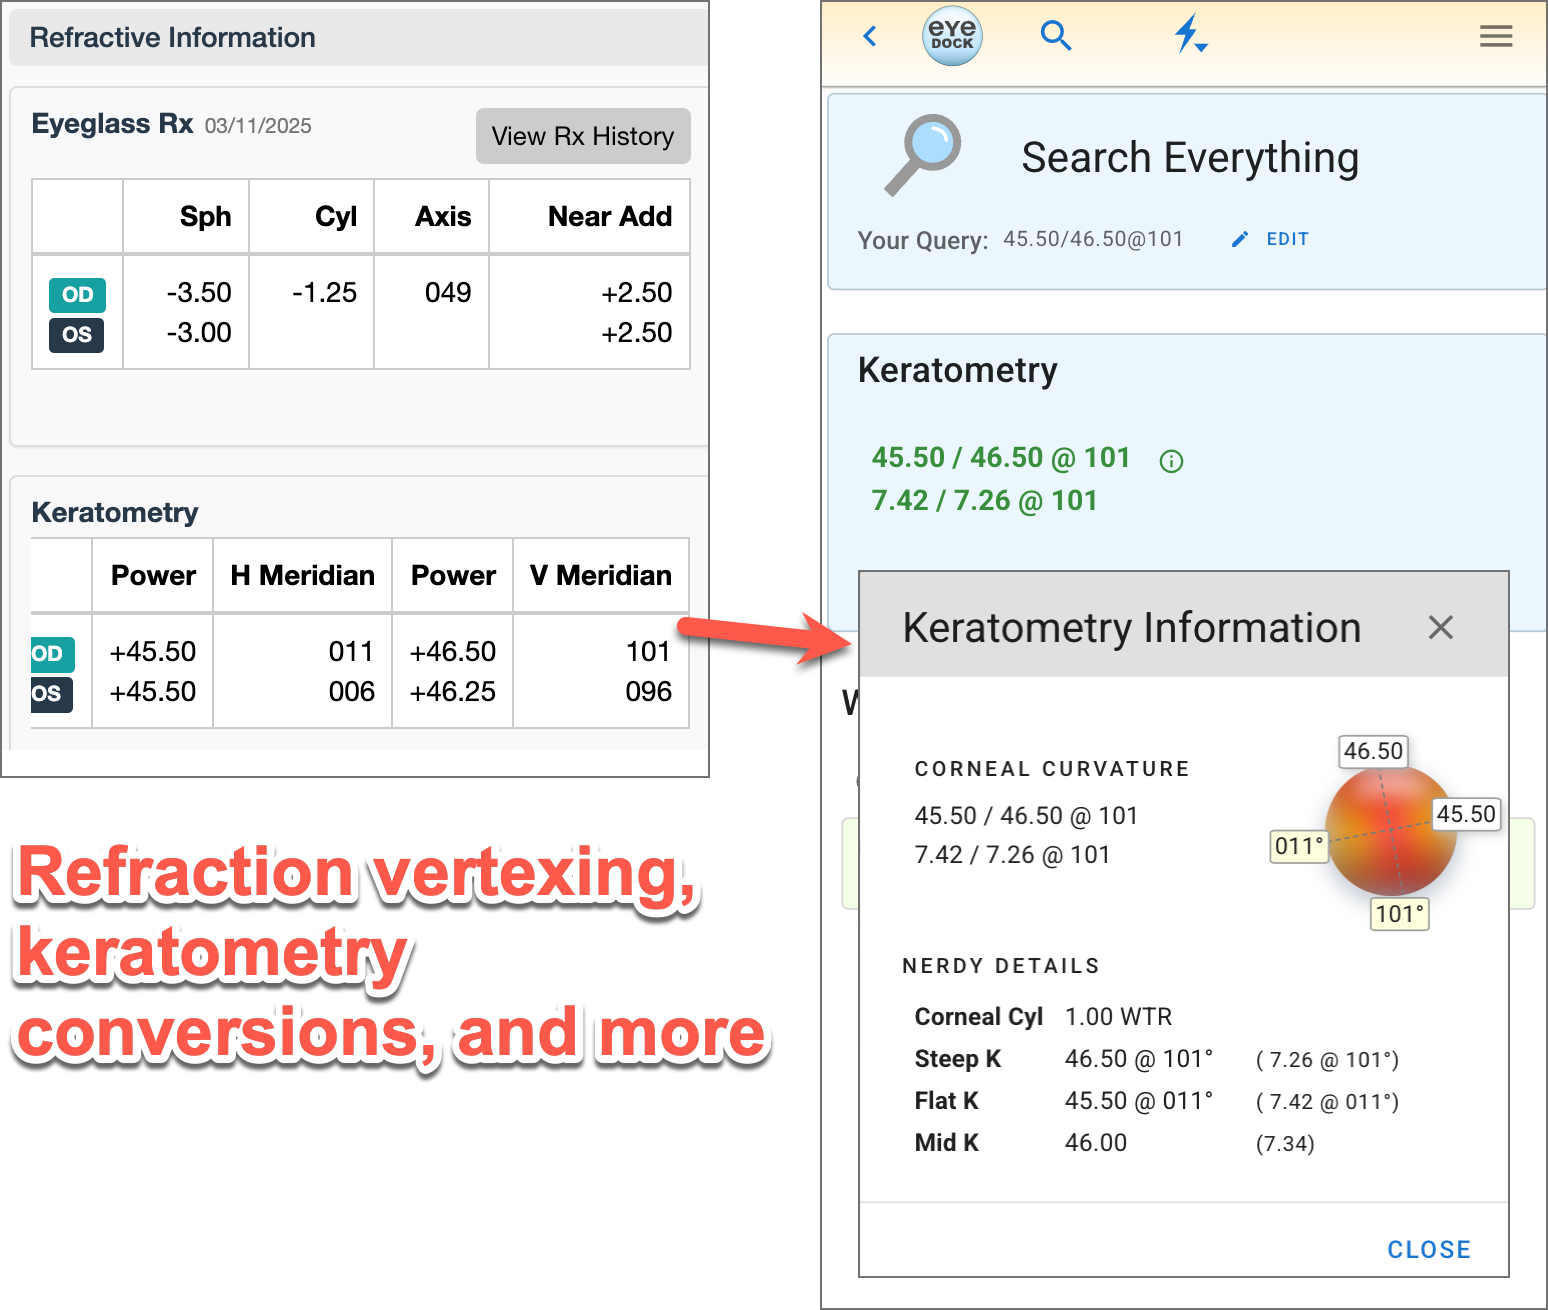Click the search magnifier icon in the toolbar

click(1055, 37)
